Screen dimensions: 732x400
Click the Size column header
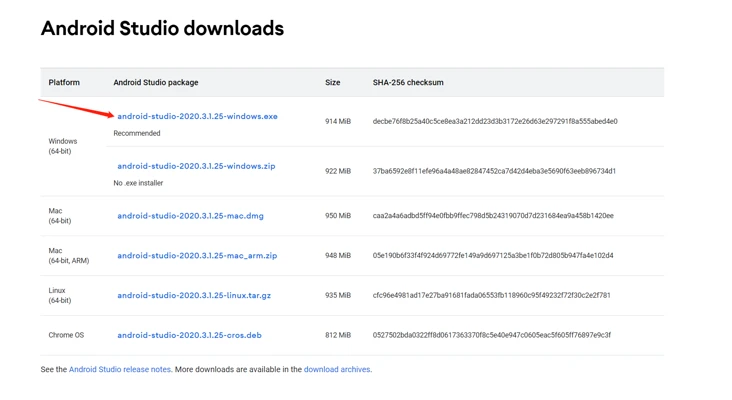click(333, 83)
